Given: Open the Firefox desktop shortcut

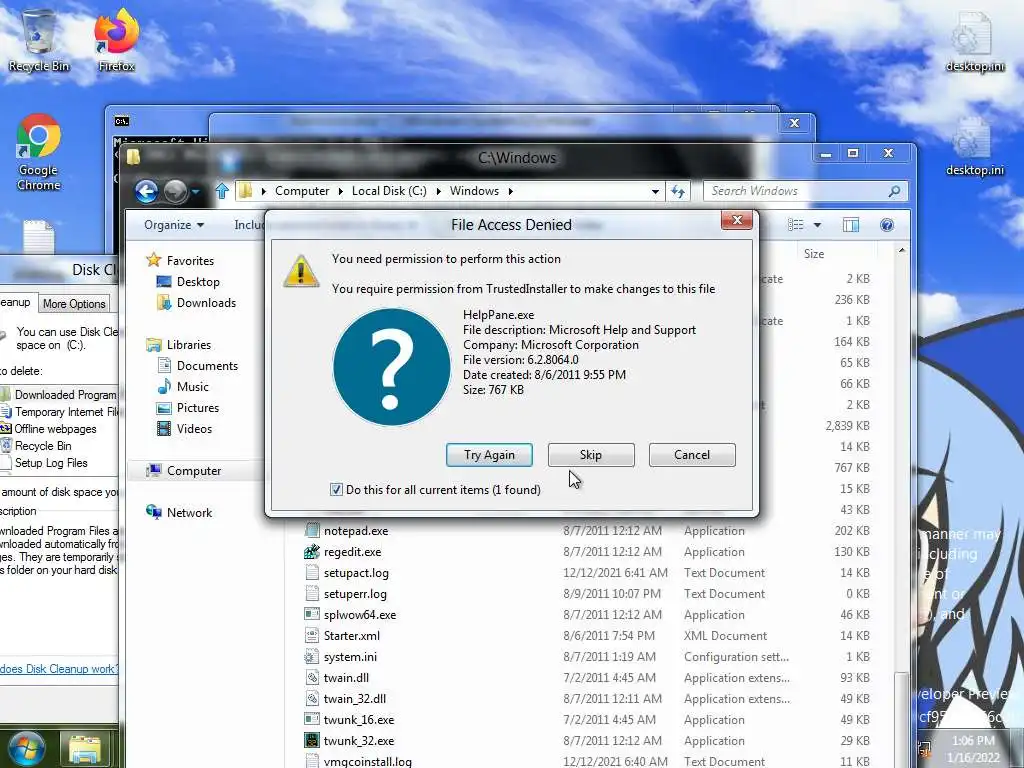Looking at the screenshot, I should (116, 40).
